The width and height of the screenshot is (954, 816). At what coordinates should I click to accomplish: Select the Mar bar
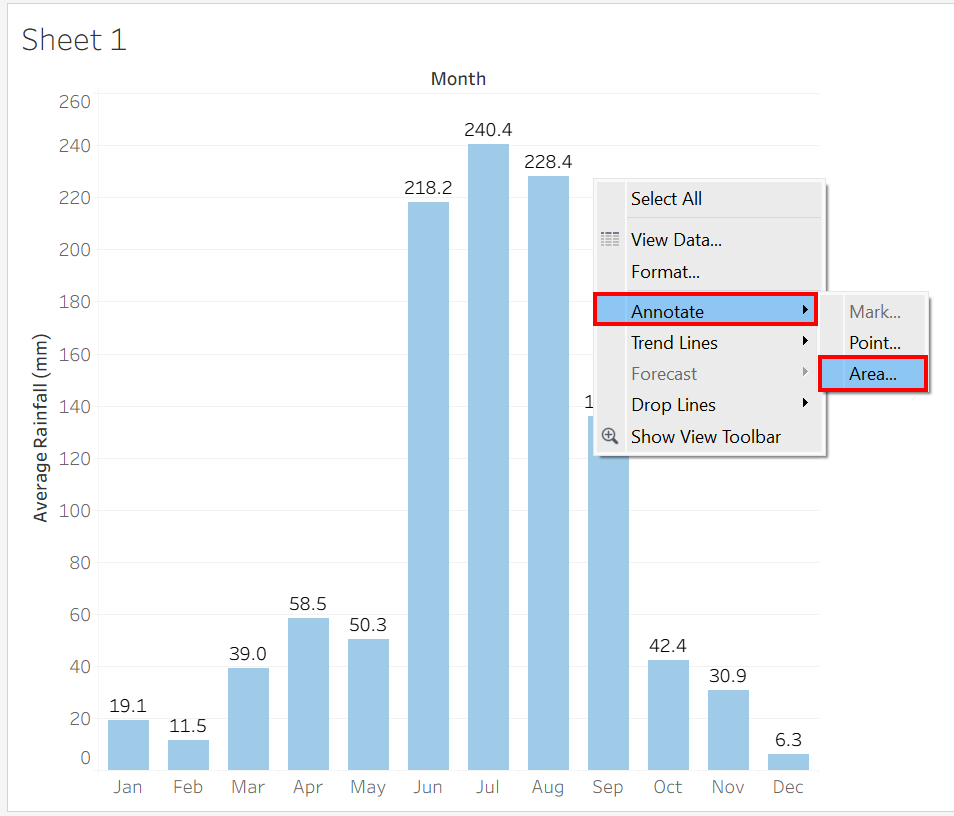click(x=248, y=719)
